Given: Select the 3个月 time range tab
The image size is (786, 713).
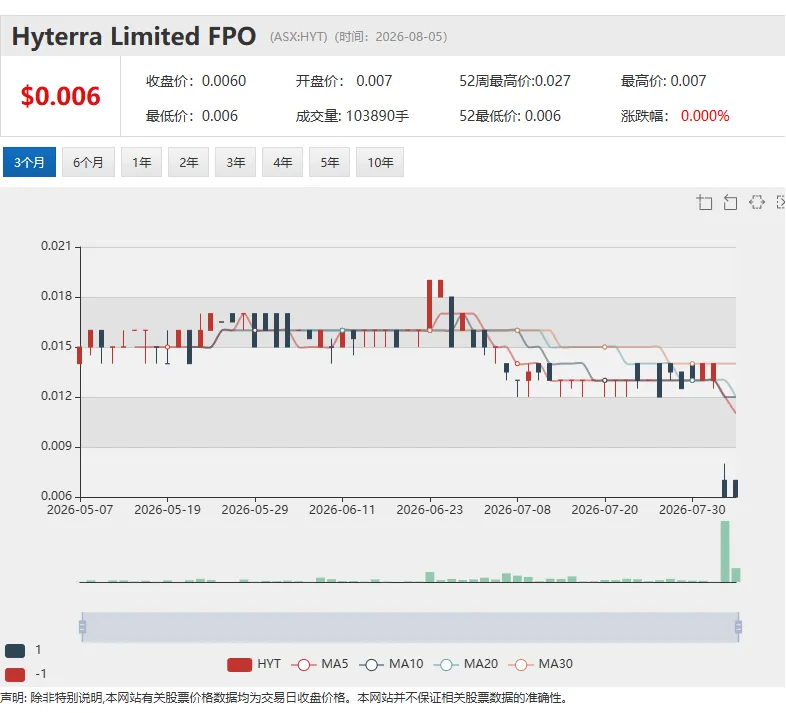Looking at the screenshot, I should 29,162.
